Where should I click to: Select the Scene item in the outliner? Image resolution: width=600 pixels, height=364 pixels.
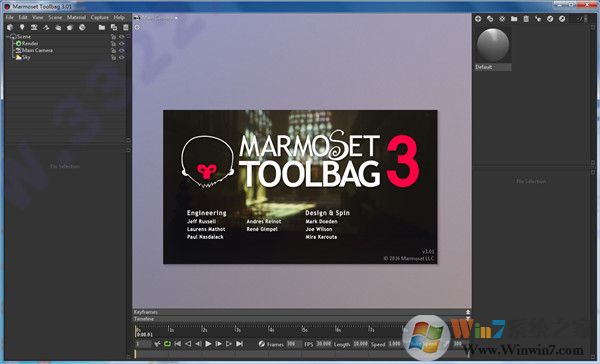tap(24, 37)
